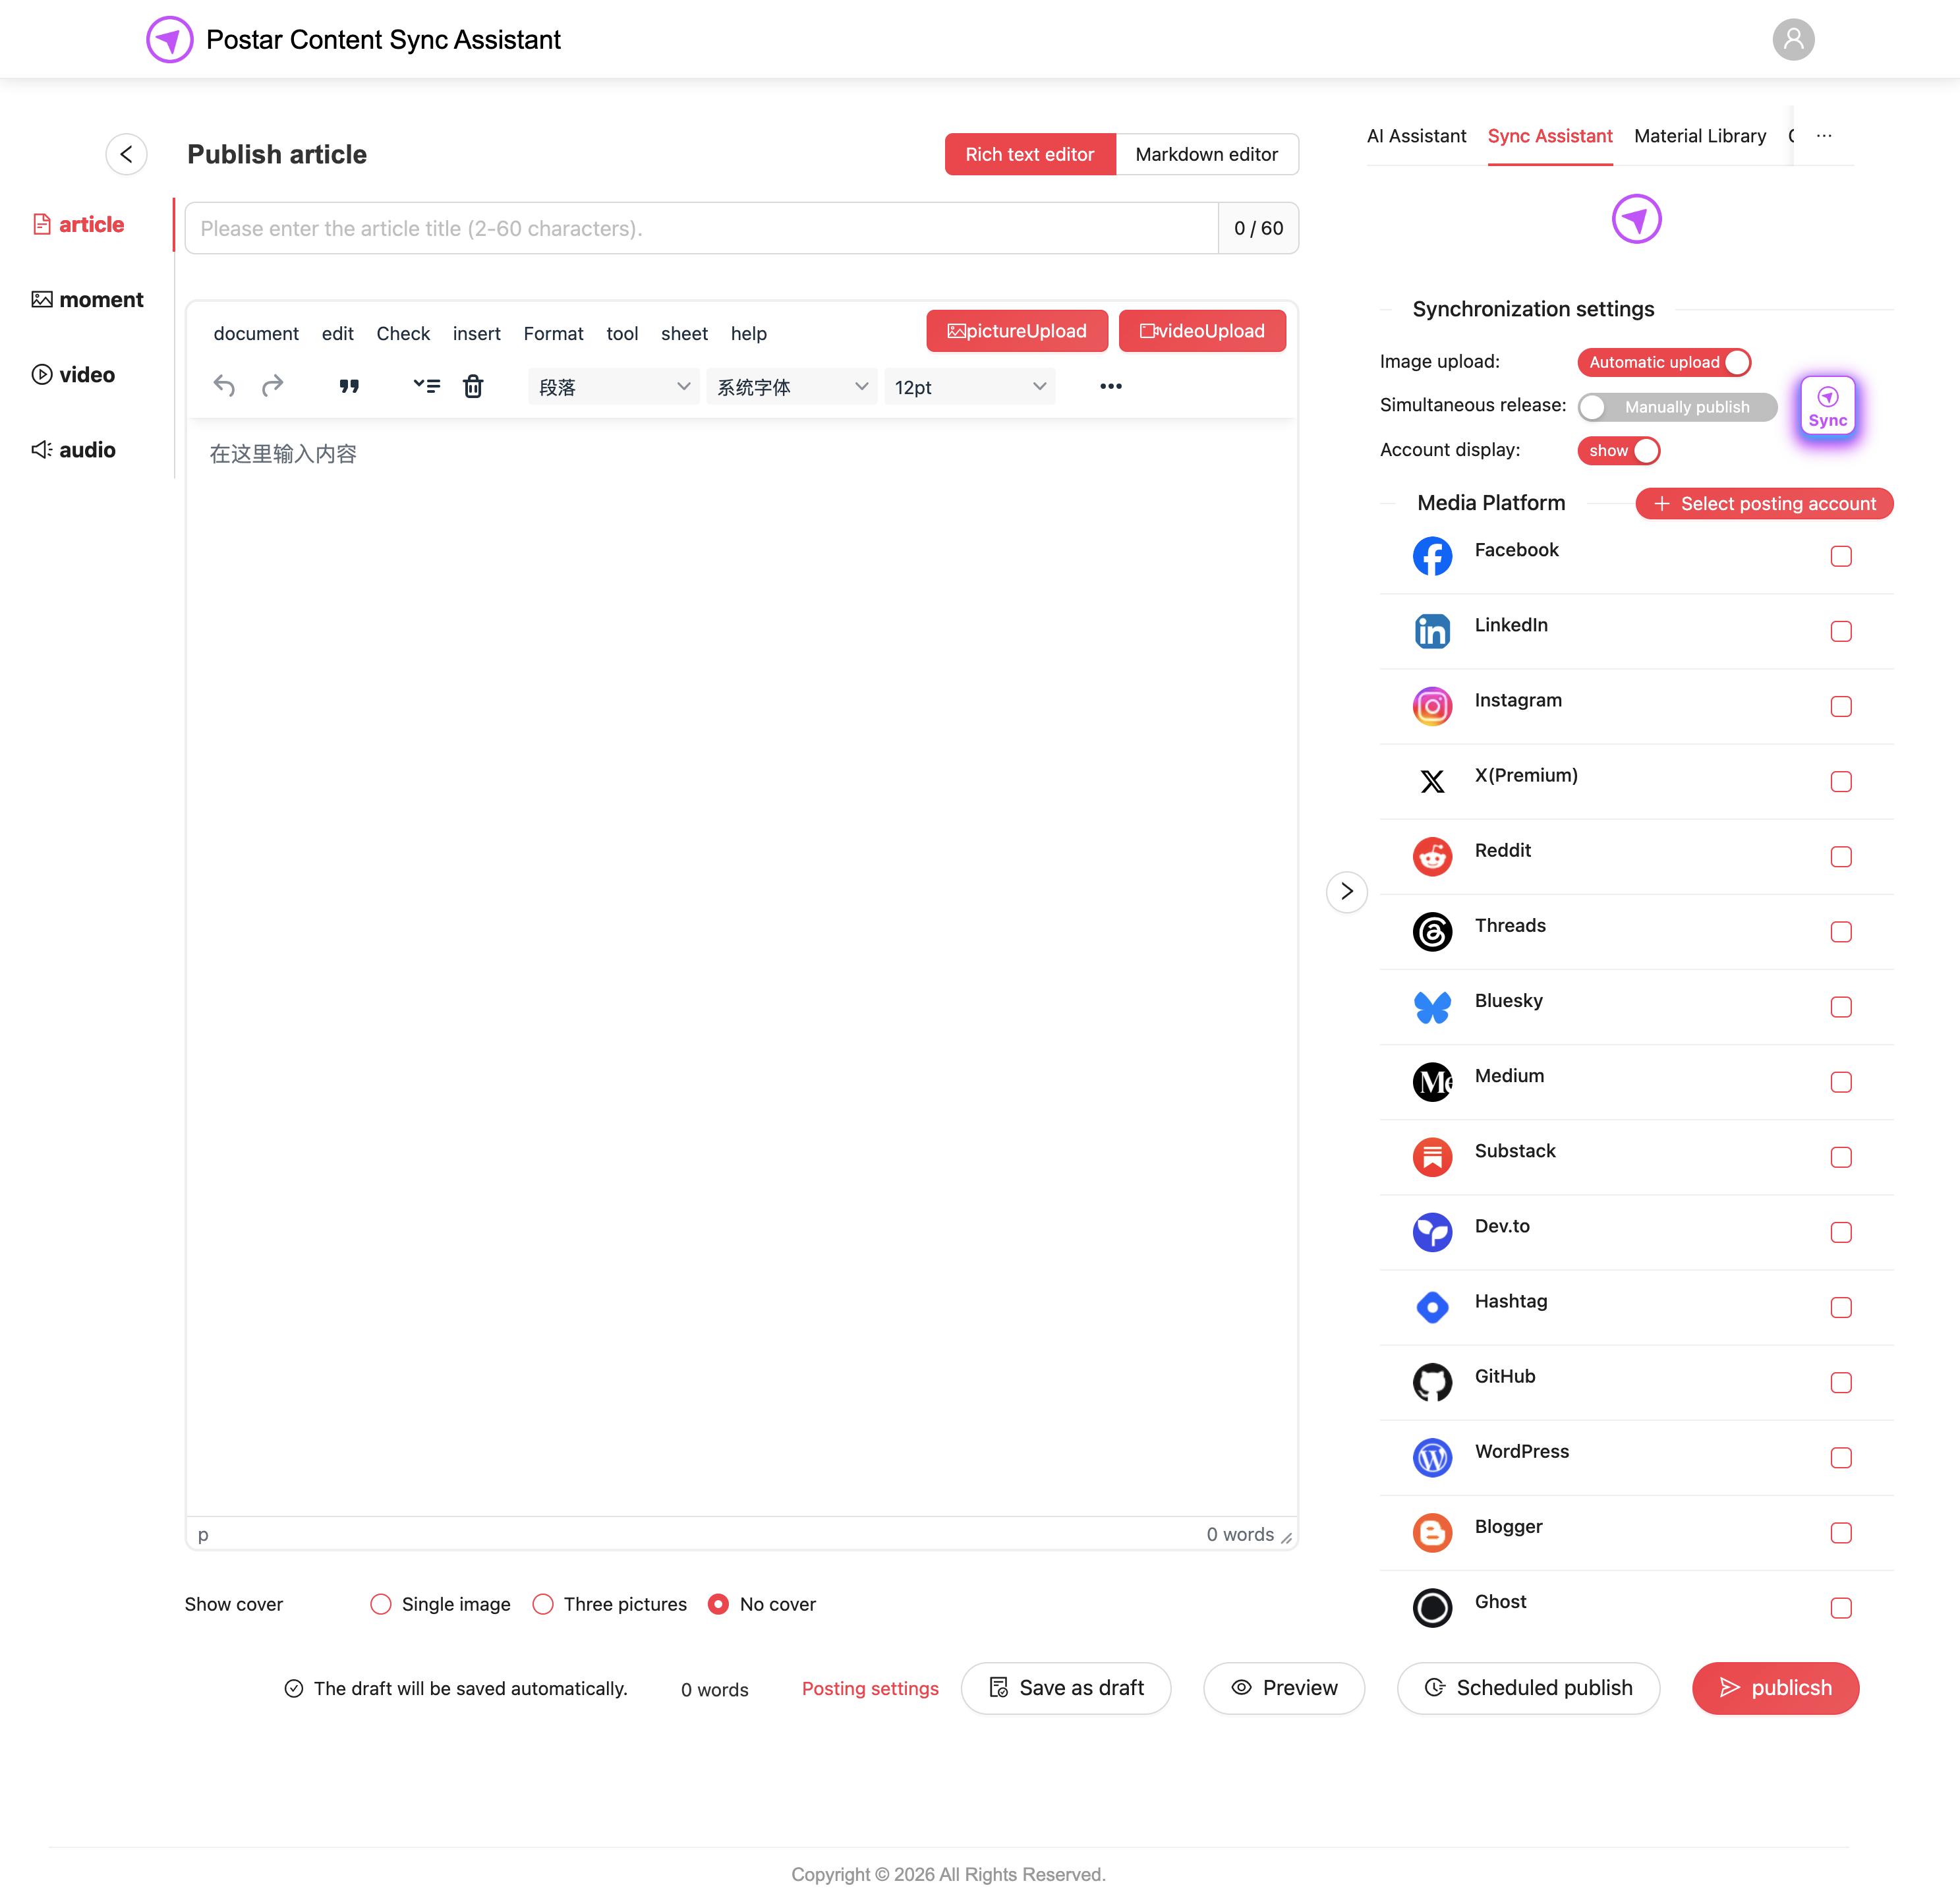Open the 12pt font size dropdown
The width and height of the screenshot is (1960, 1902).
[x=969, y=387]
